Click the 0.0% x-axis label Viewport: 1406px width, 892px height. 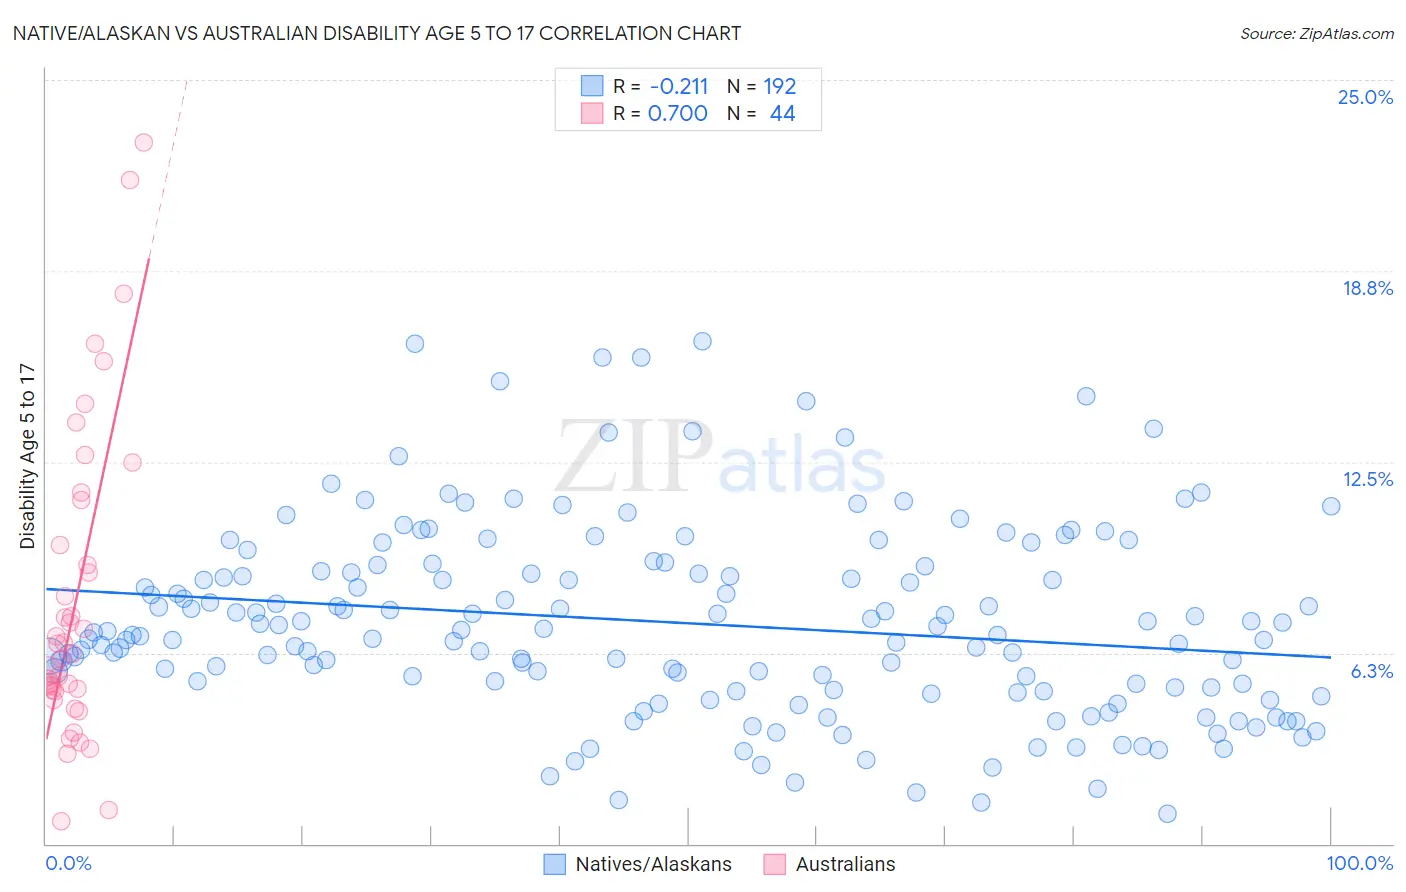click(68, 863)
